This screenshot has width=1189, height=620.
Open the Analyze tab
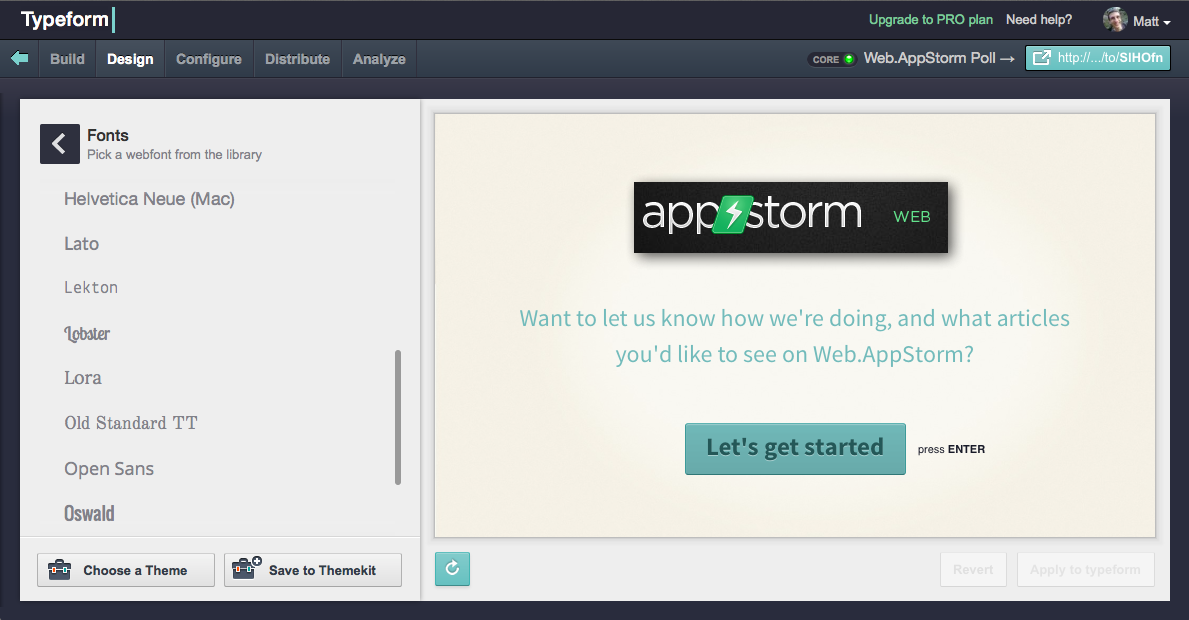click(x=379, y=59)
